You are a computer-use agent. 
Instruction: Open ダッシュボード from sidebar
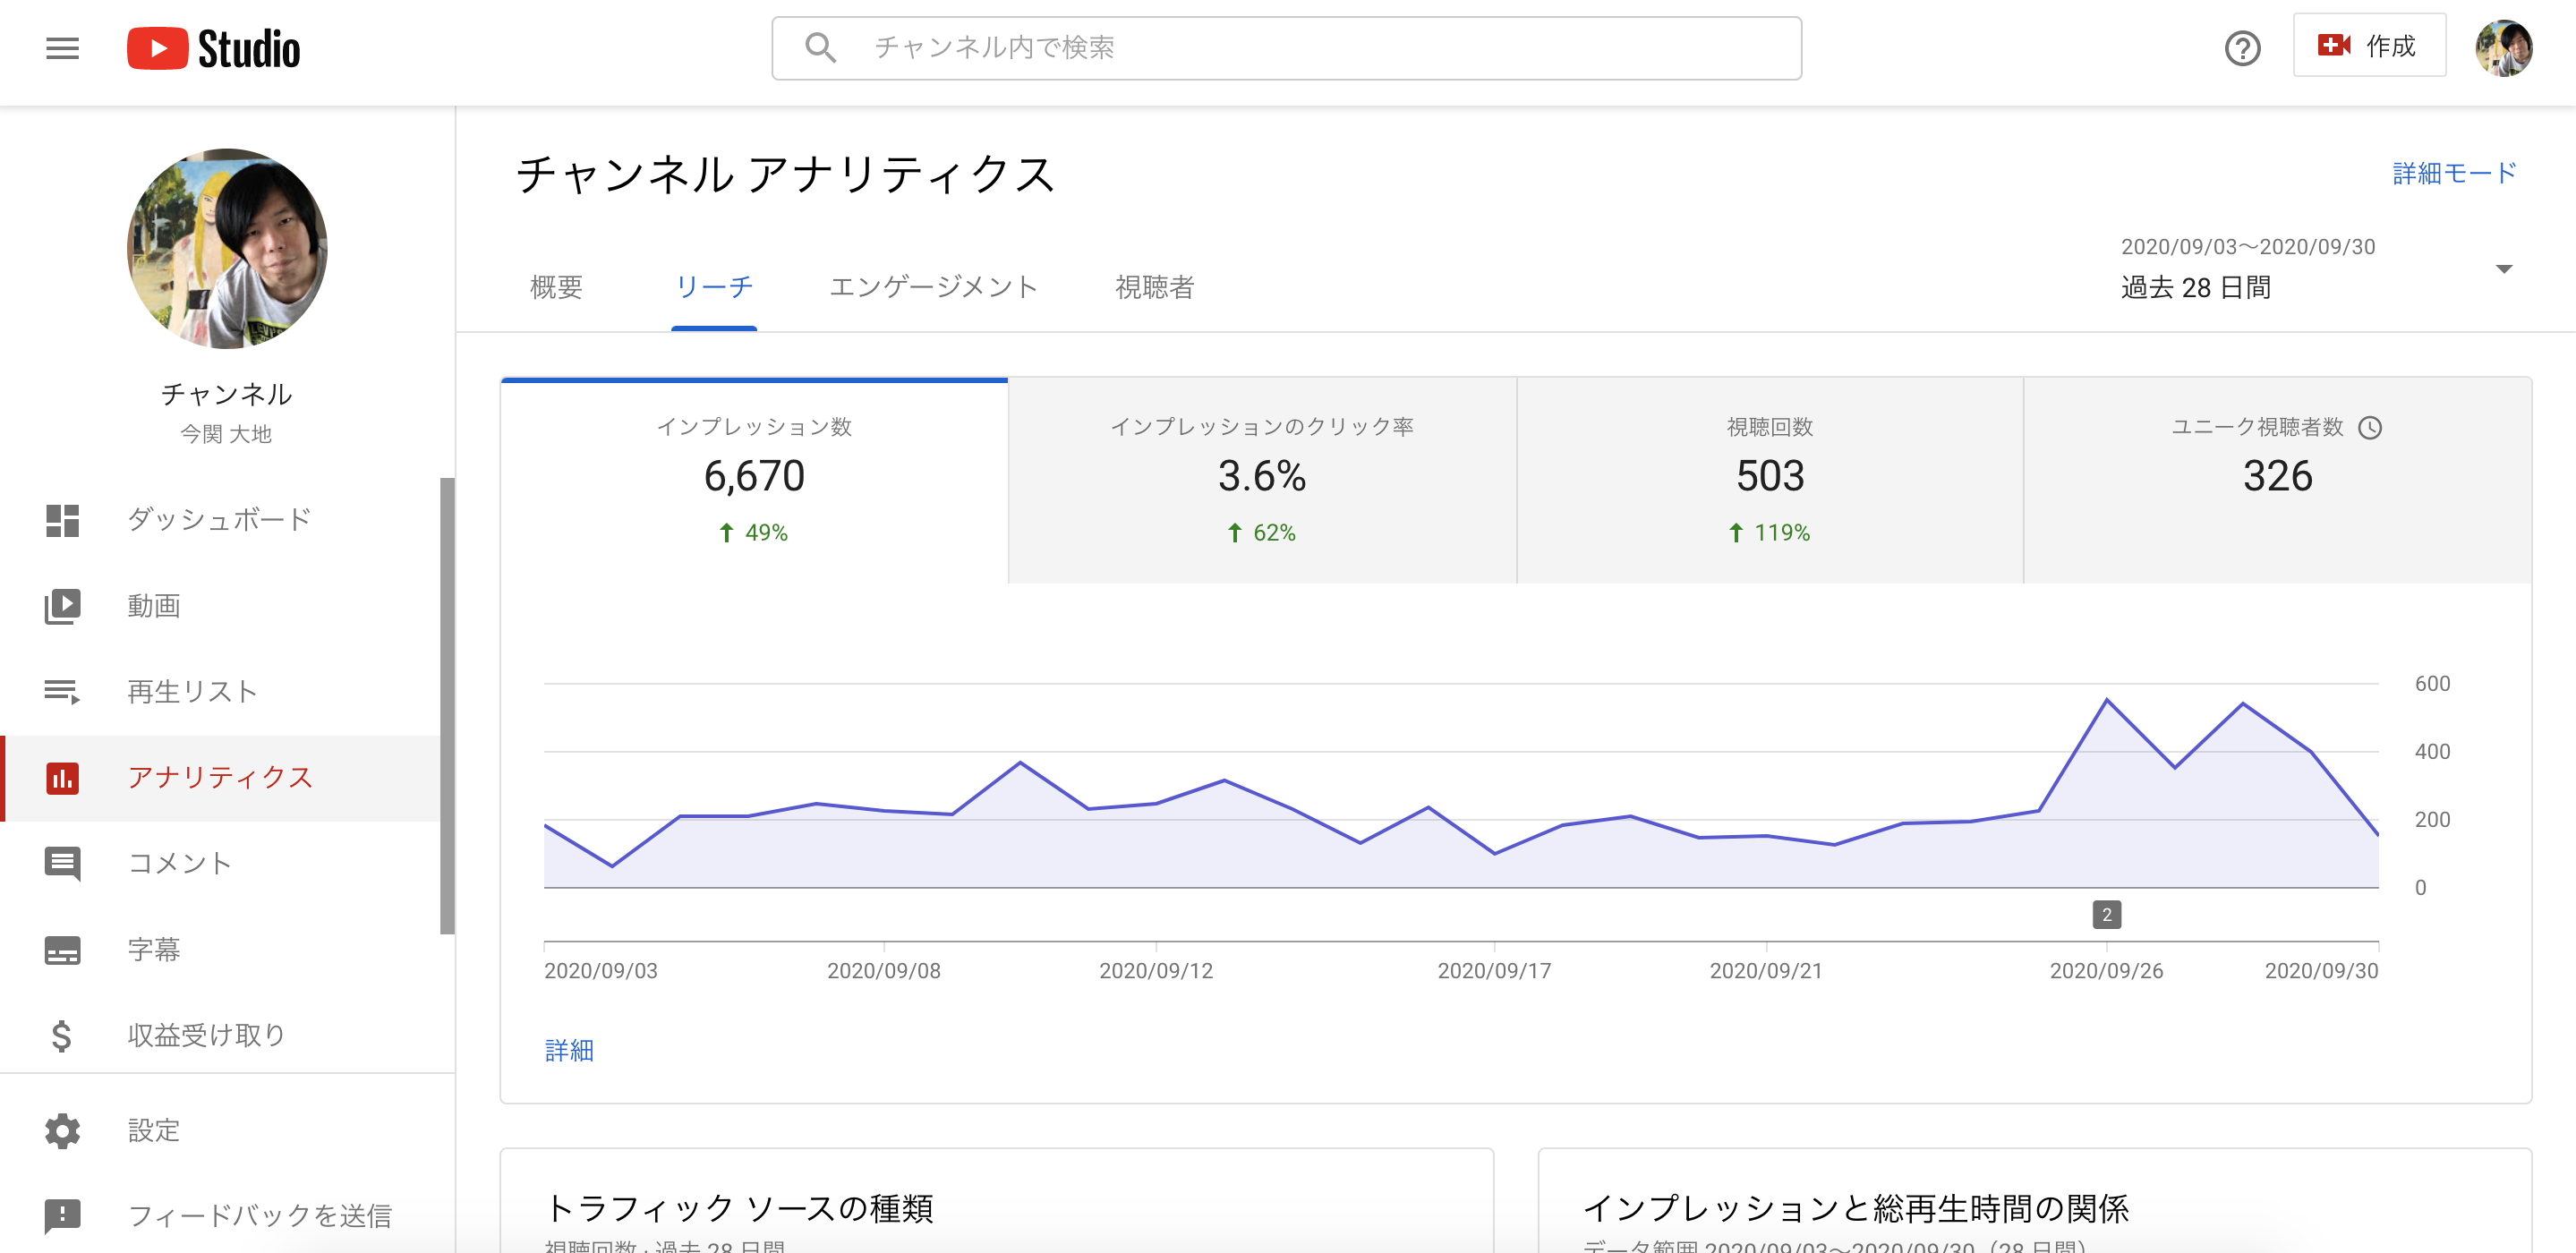pyautogui.click(x=220, y=520)
